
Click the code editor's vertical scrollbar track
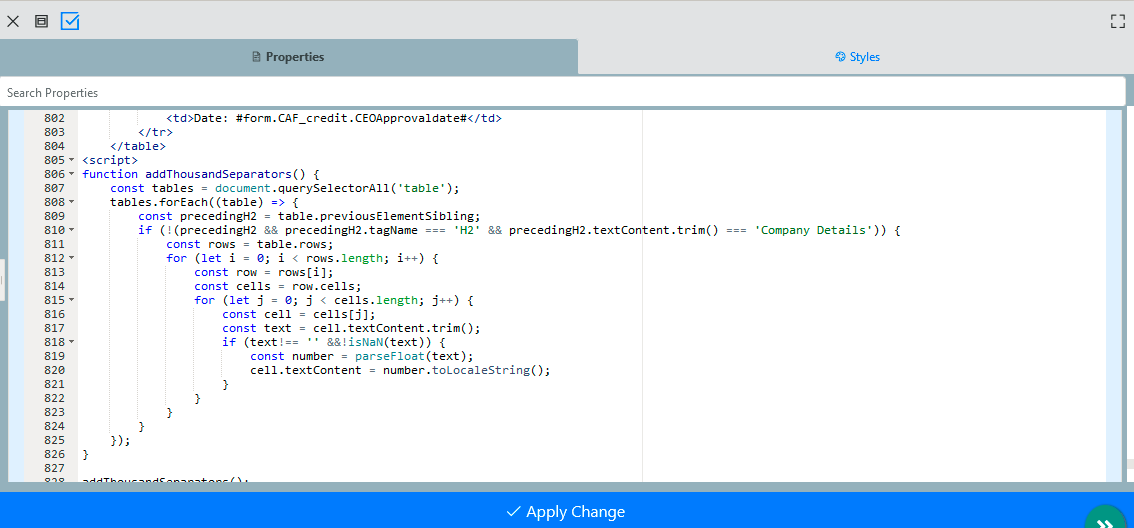(1114, 300)
